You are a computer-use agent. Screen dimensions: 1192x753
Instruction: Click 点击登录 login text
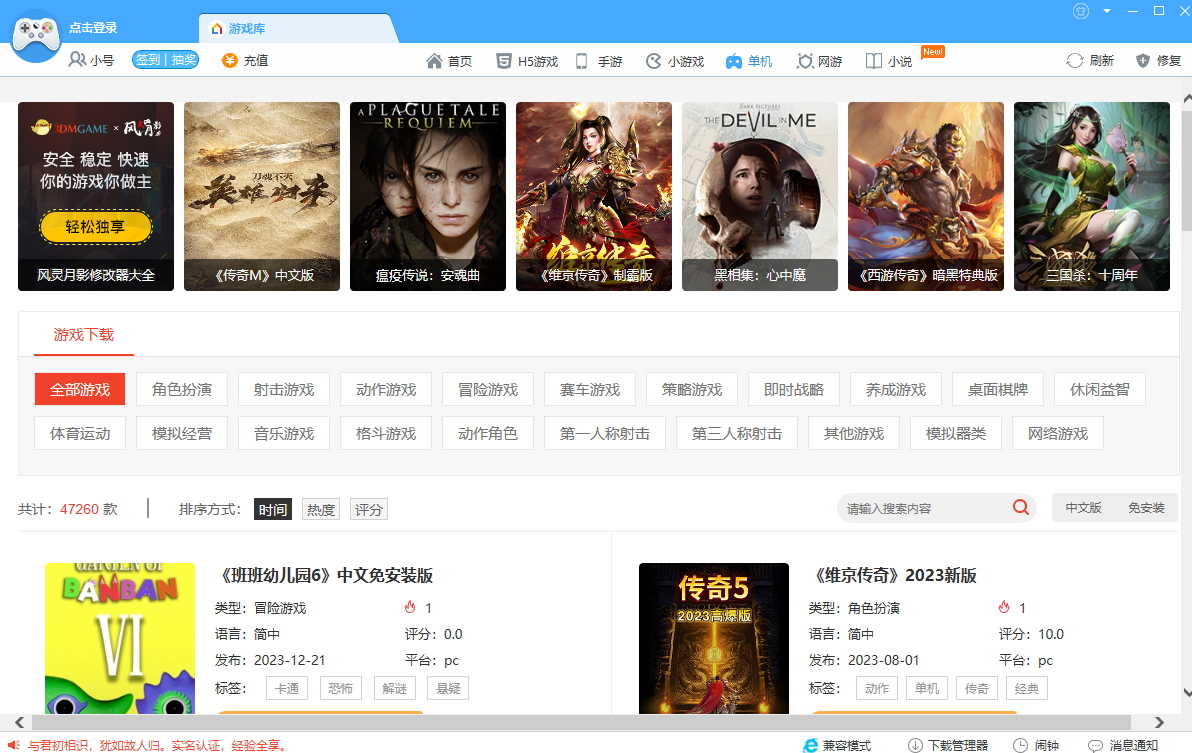(x=93, y=28)
